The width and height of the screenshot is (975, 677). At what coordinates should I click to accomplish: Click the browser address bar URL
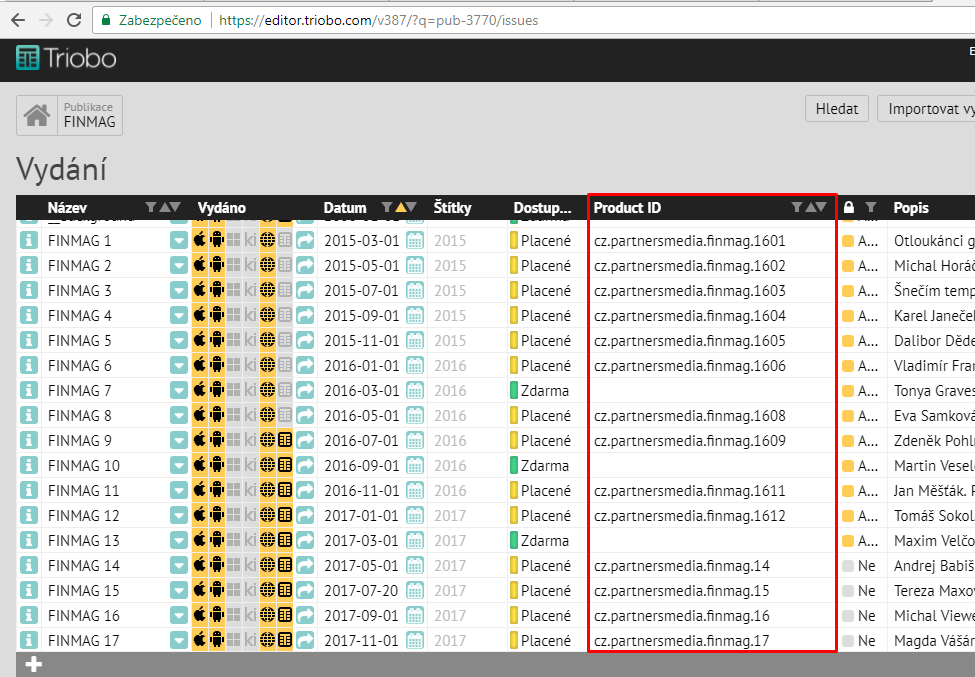click(379, 21)
